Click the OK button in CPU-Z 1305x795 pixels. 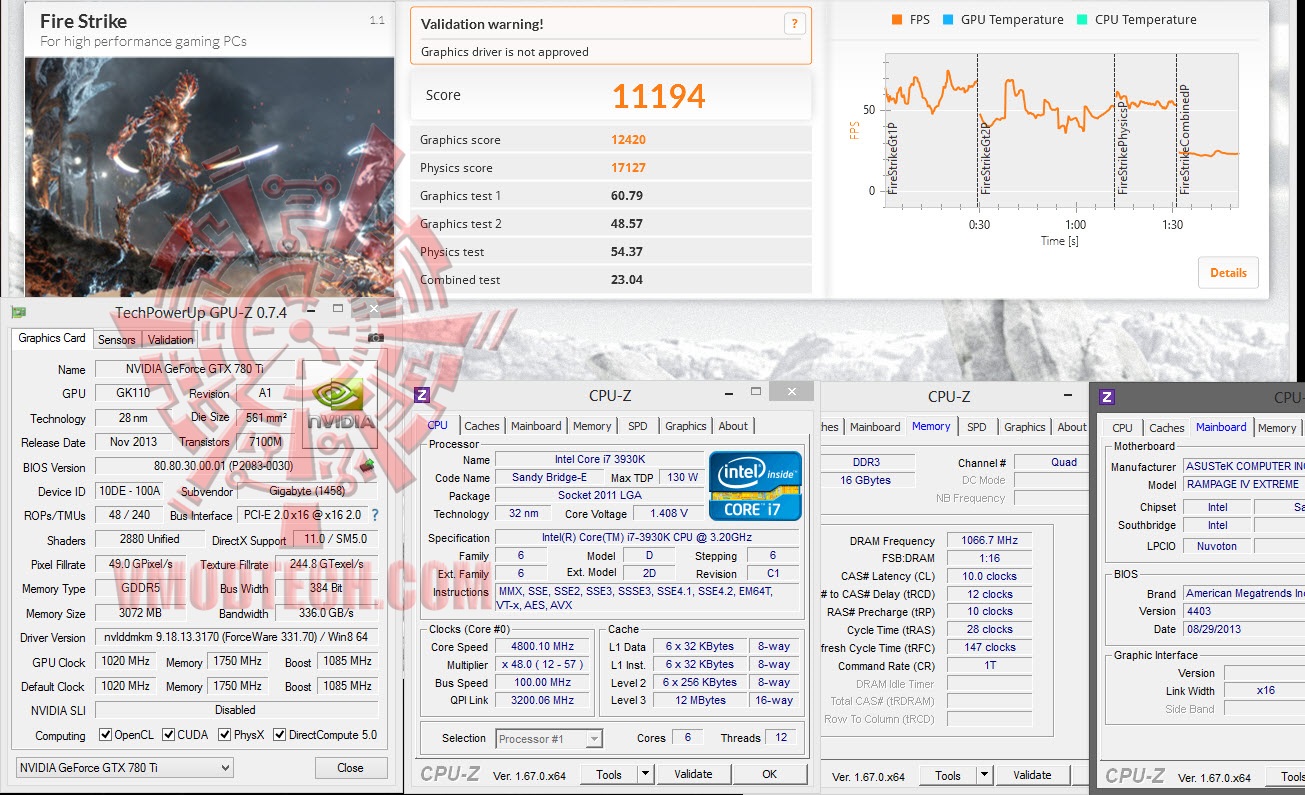(769, 774)
